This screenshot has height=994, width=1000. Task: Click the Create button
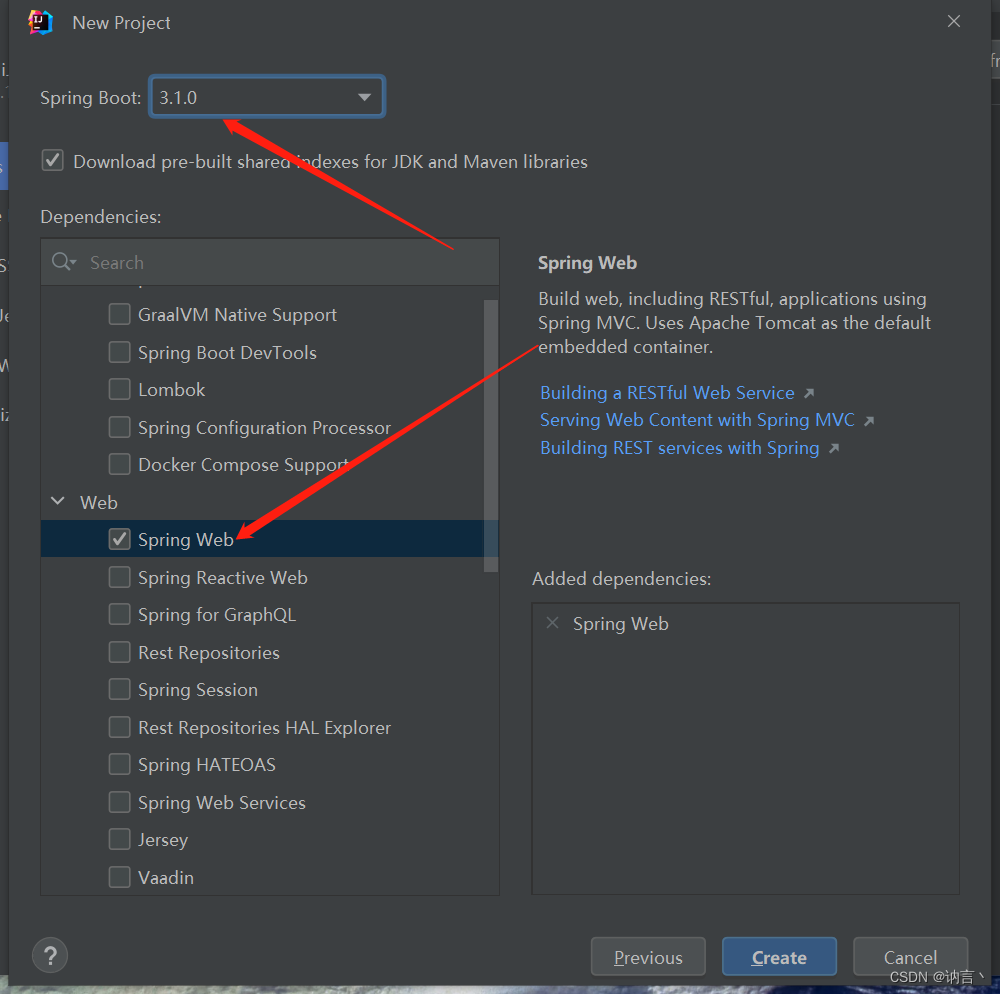pos(779,956)
